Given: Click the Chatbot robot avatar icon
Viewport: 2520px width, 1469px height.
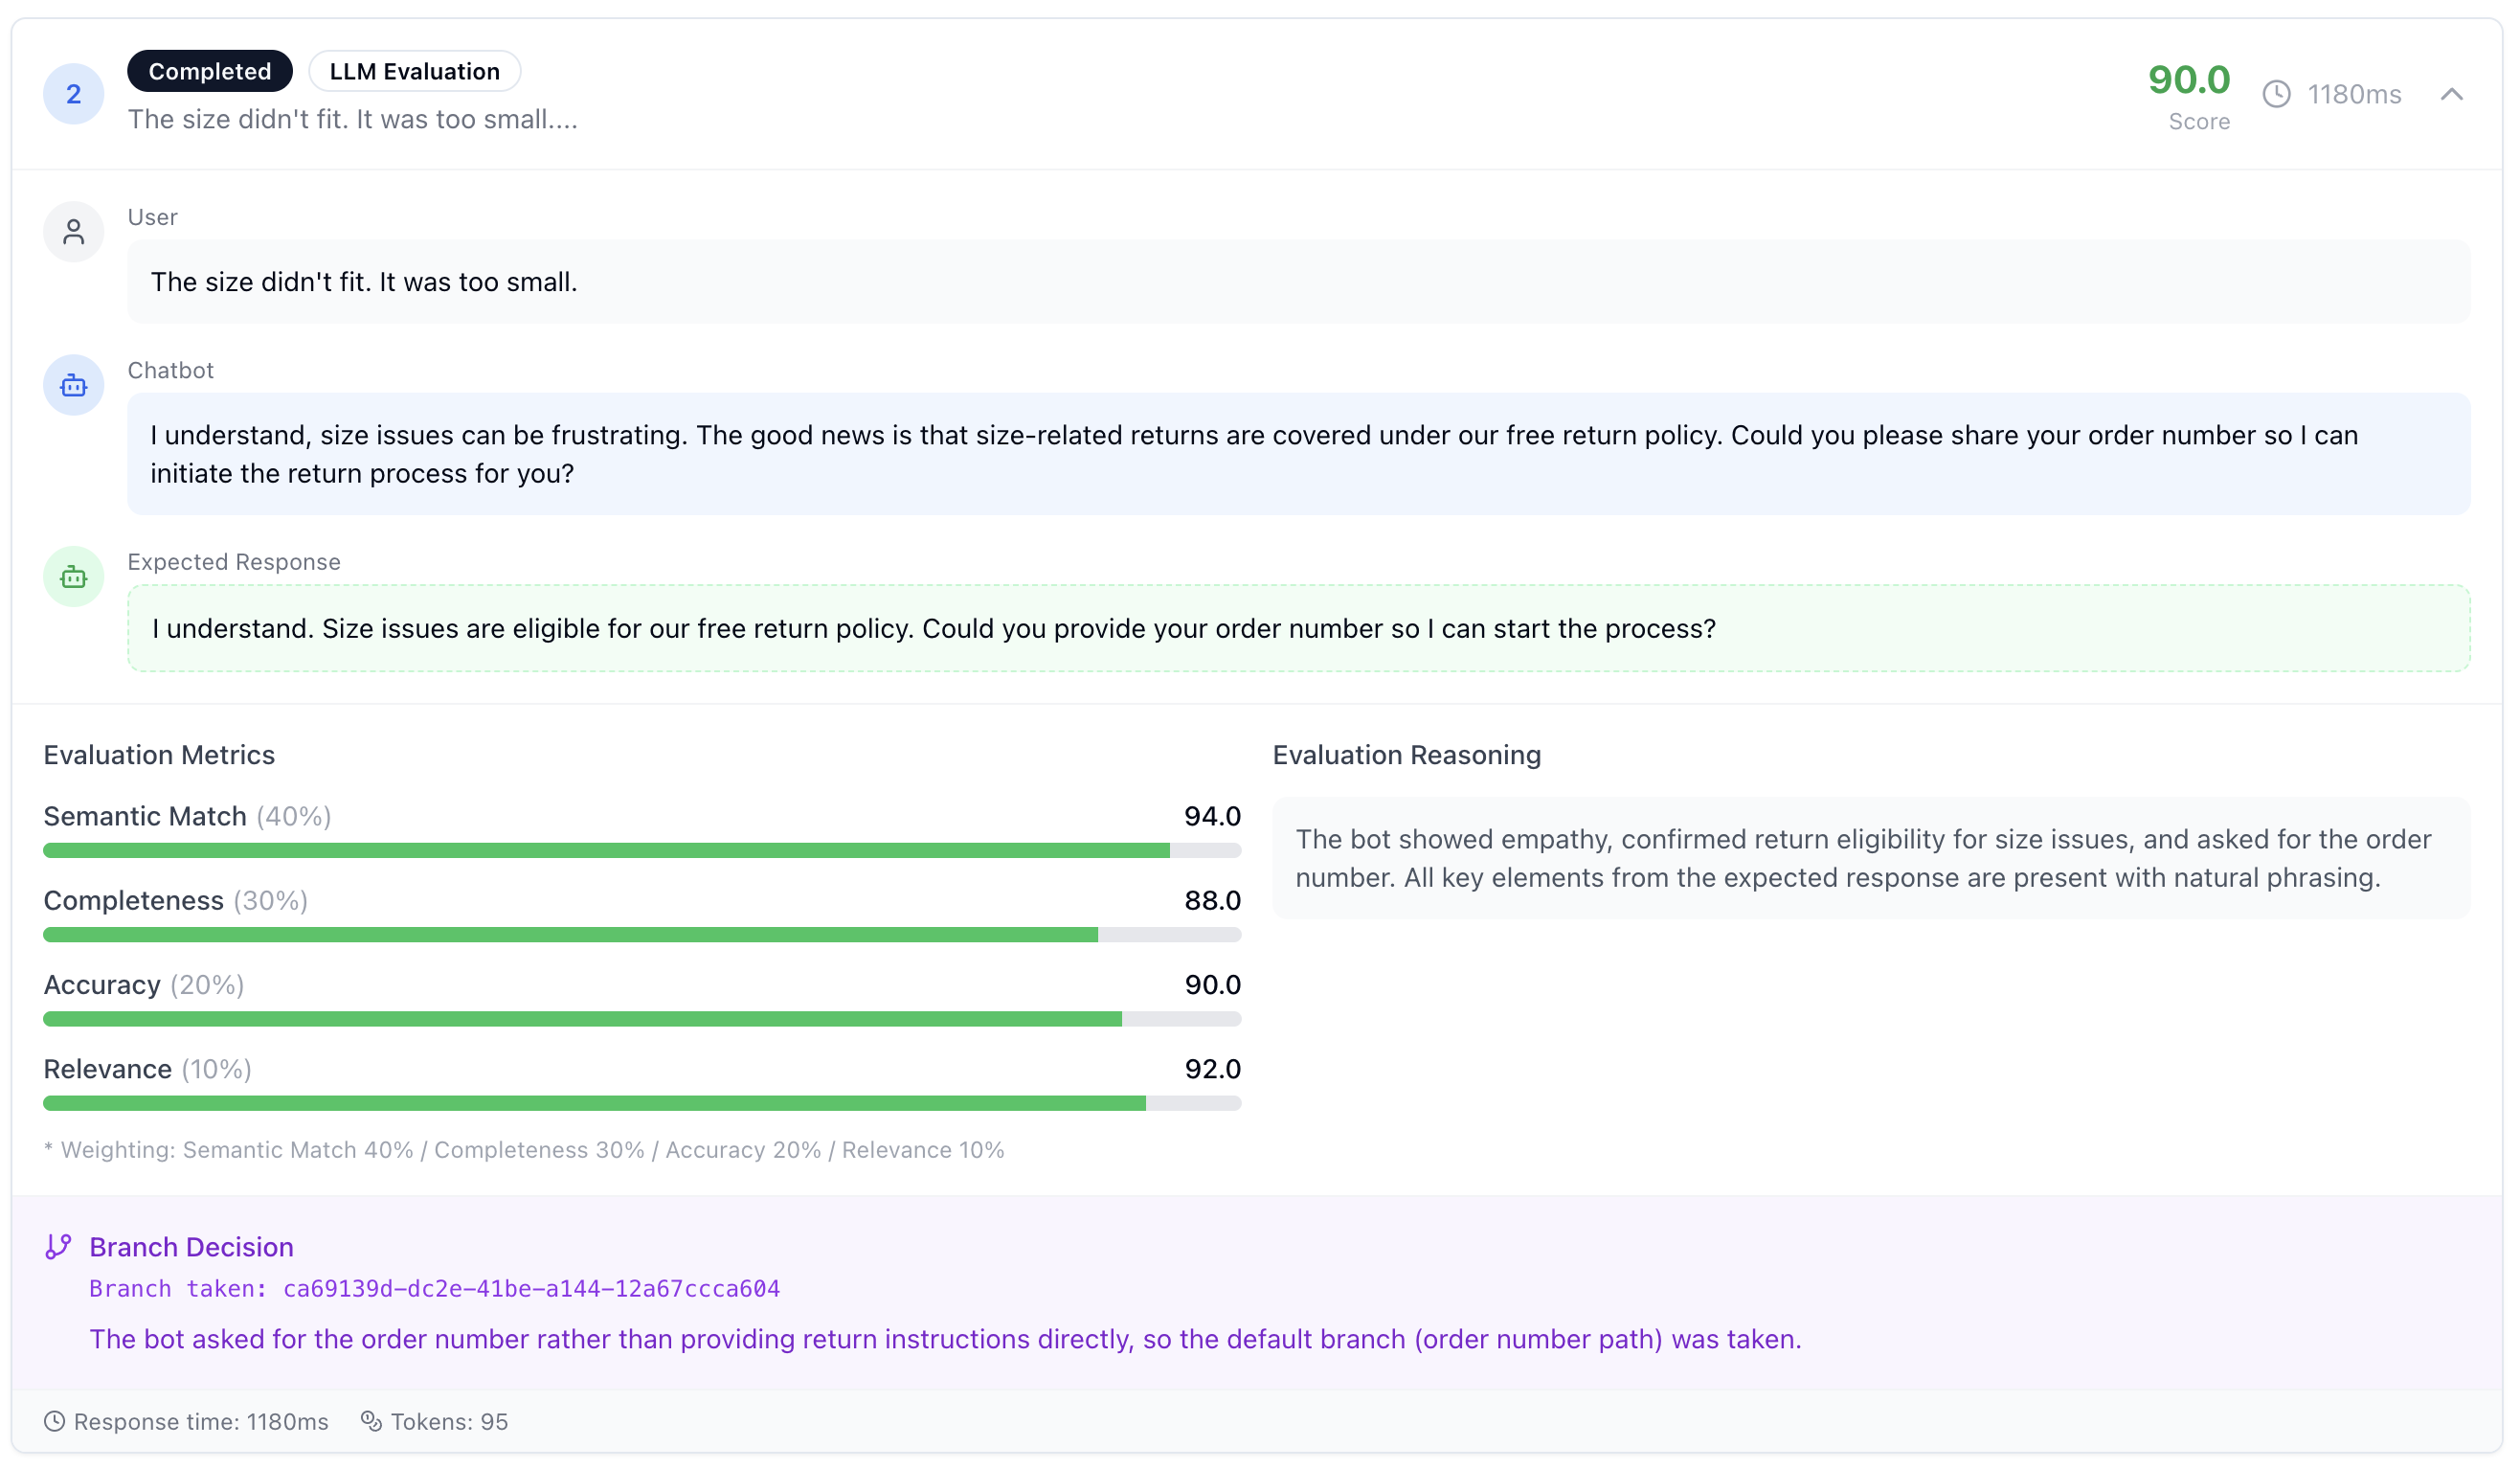Looking at the screenshot, I should [x=73, y=385].
